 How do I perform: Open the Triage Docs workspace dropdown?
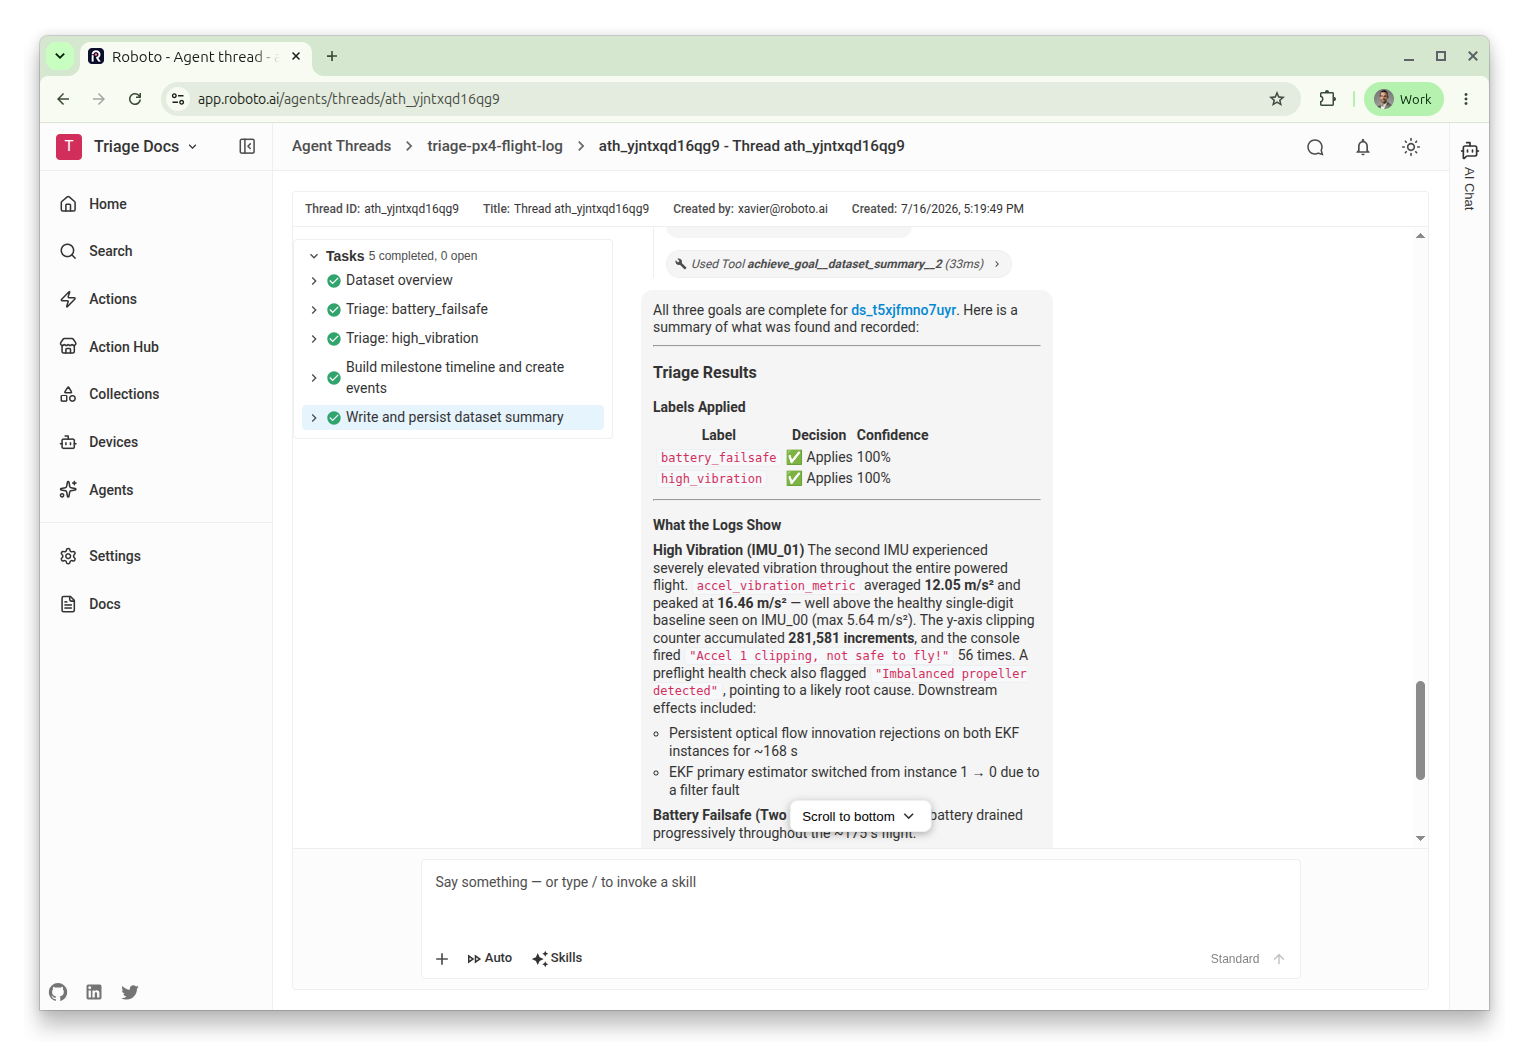tap(127, 146)
